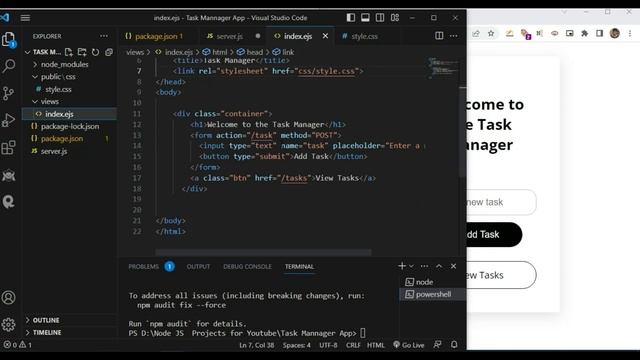Image resolution: width=640 pixels, height=360 pixels.
Task: Click browser share page icon
Action: (476, 33)
